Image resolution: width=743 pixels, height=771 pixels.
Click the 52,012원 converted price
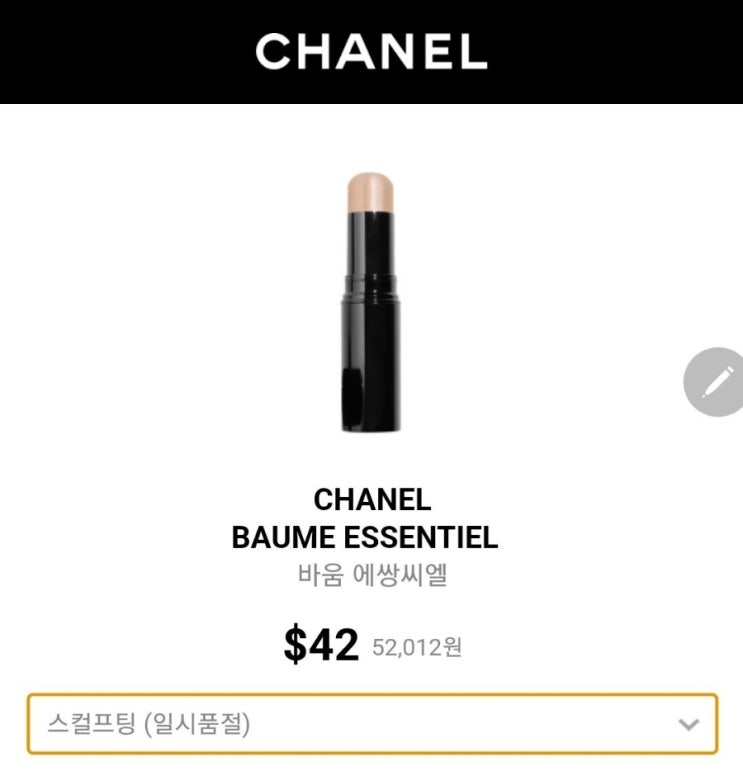click(417, 647)
